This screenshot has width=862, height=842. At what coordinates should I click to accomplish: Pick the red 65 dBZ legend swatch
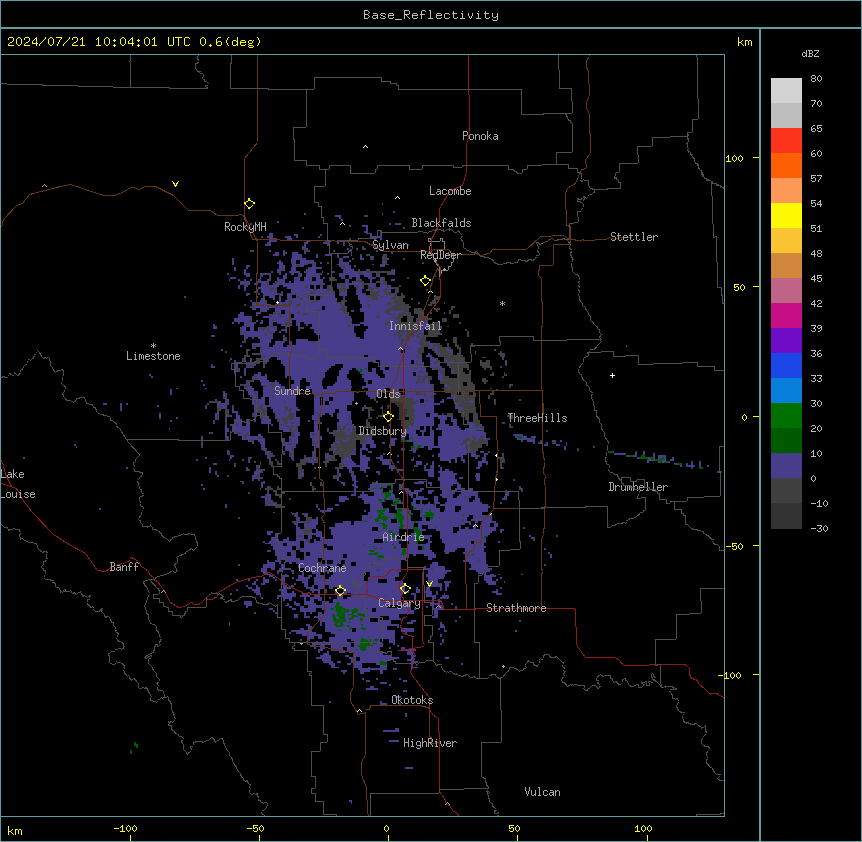(786, 140)
